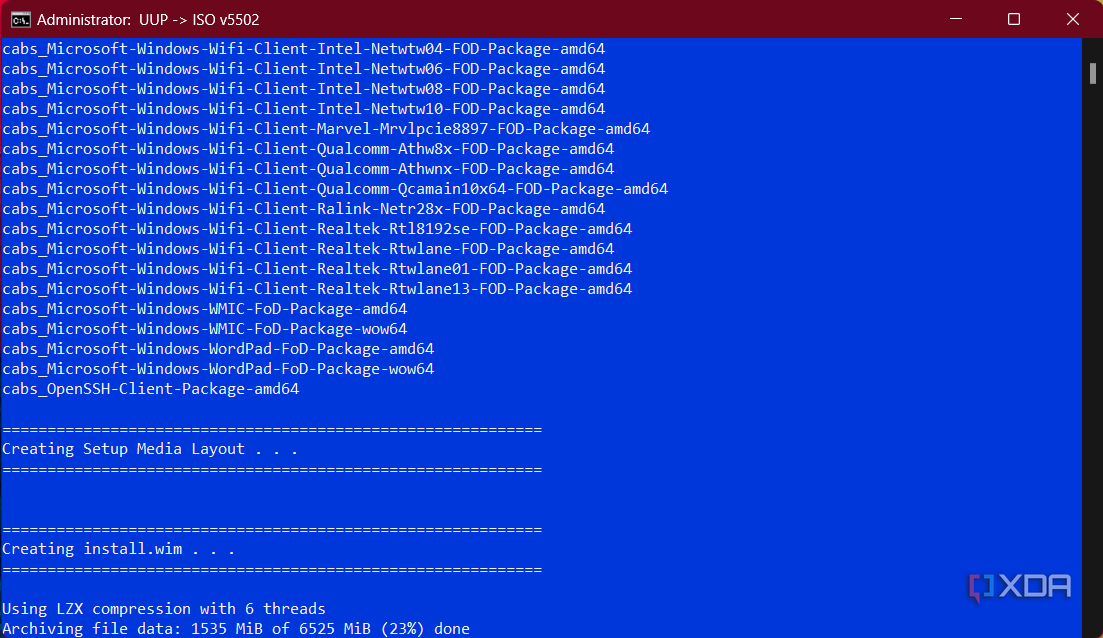This screenshot has height=638, width=1103.
Task: Click the Command Prompt icon in title bar
Action: [18, 19]
